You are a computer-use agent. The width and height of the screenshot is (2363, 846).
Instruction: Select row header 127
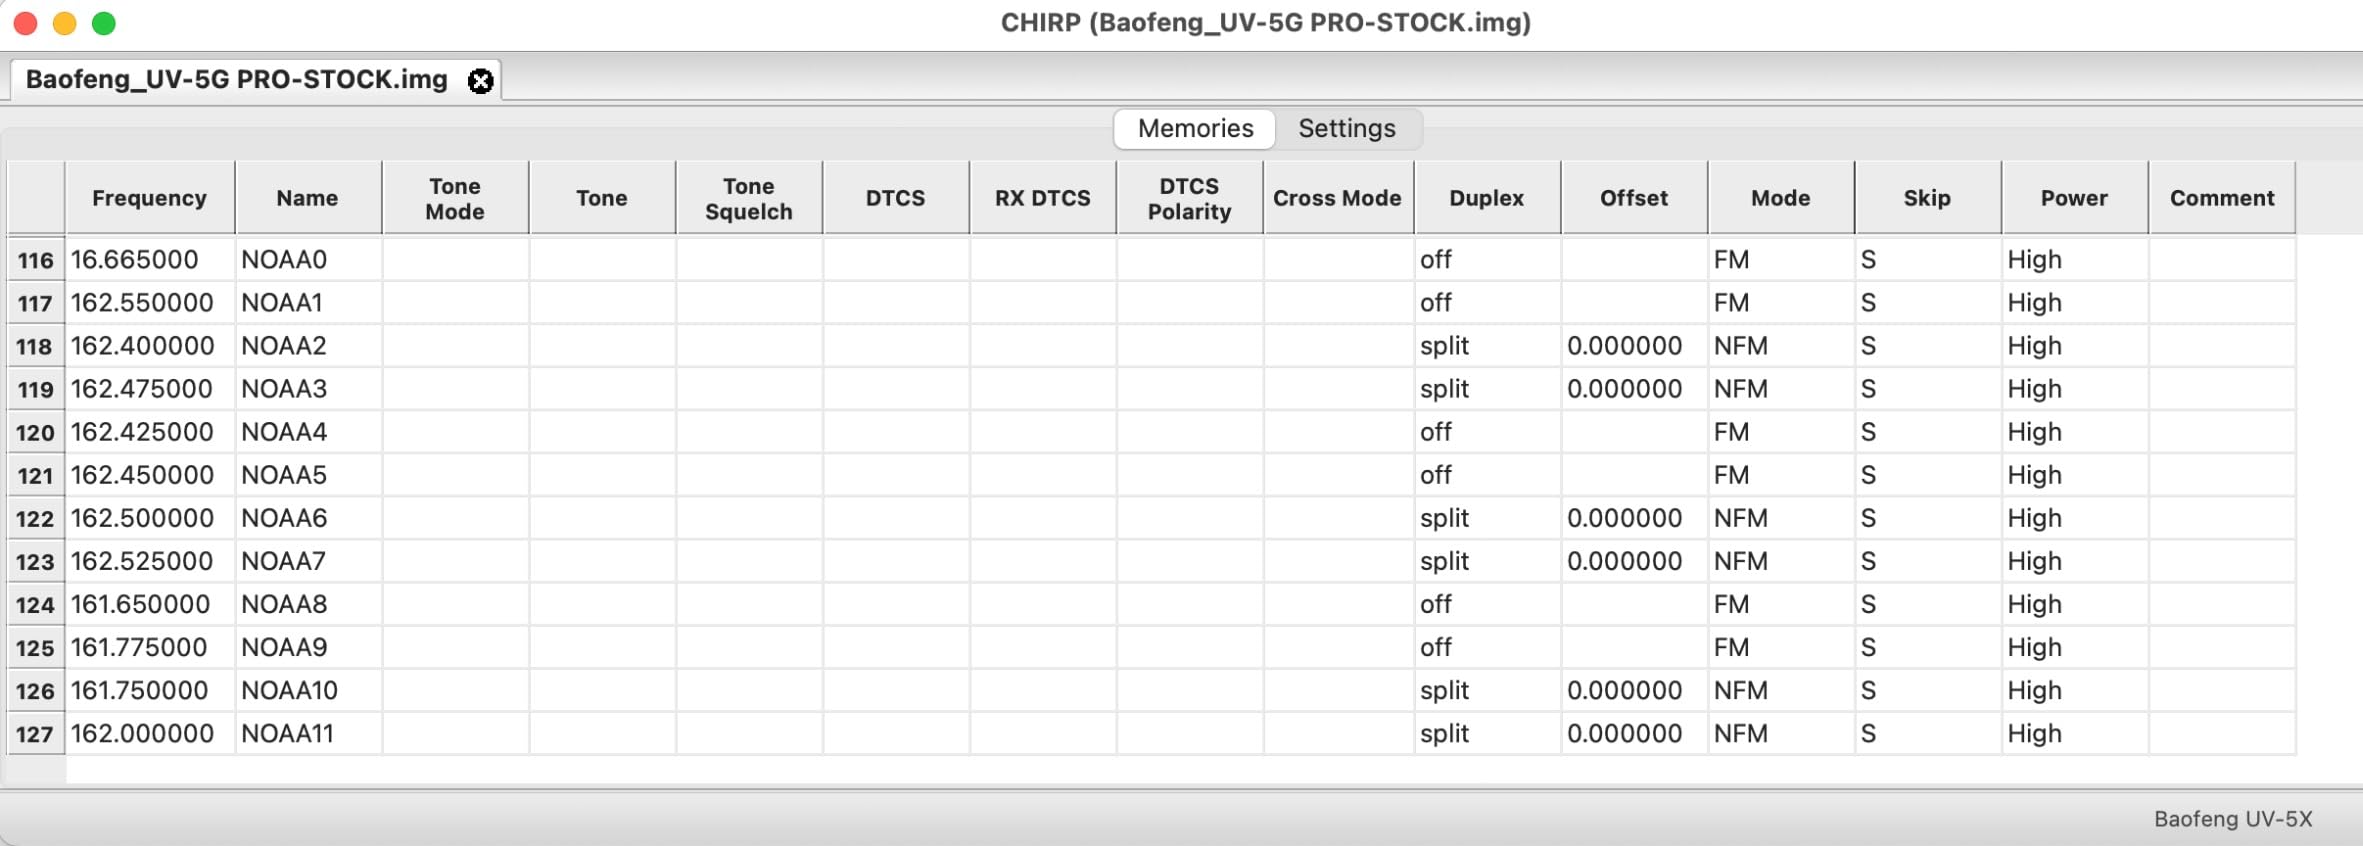[36, 734]
